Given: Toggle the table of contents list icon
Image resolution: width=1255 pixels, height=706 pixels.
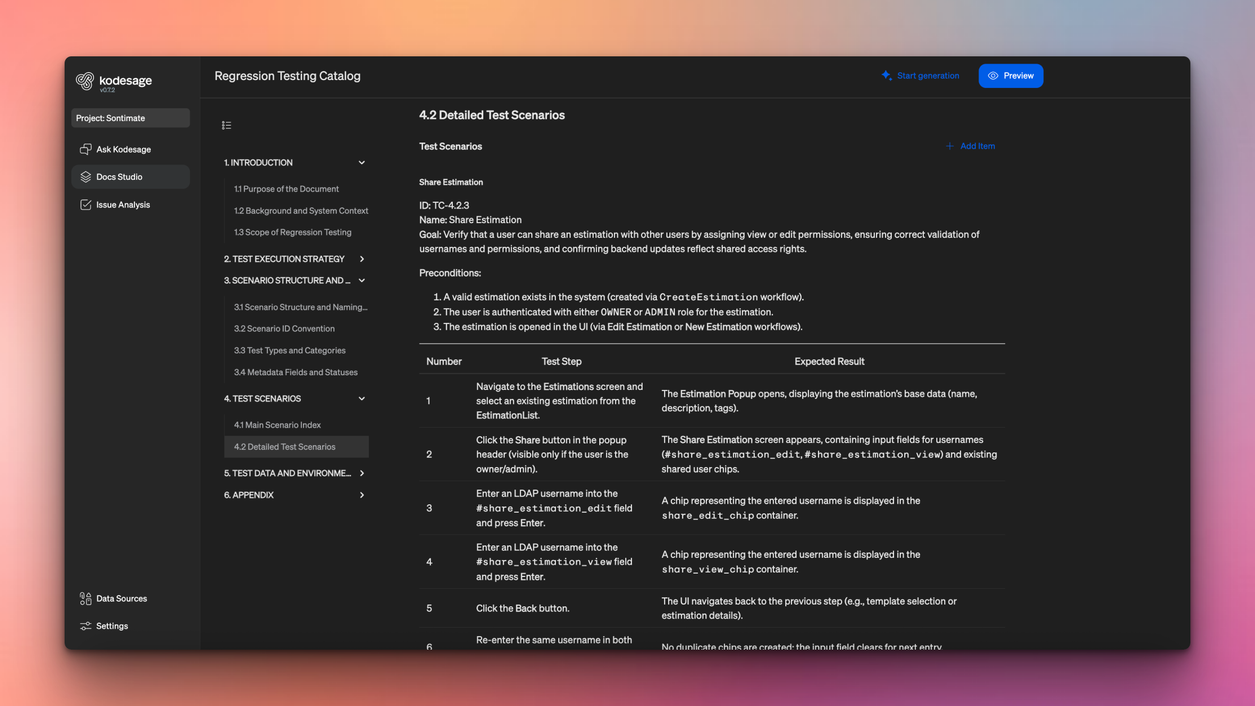Looking at the screenshot, I should pos(227,125).
